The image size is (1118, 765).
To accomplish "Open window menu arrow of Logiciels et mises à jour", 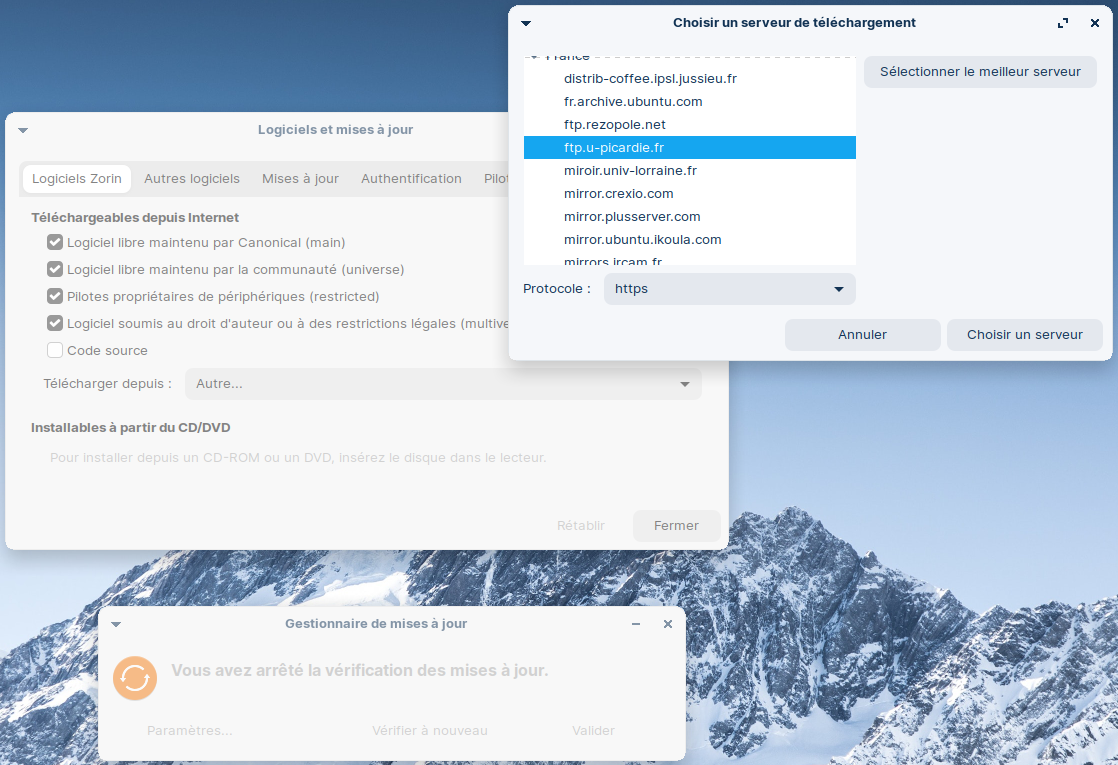I will pyautogui.click(x=23, y=130).
